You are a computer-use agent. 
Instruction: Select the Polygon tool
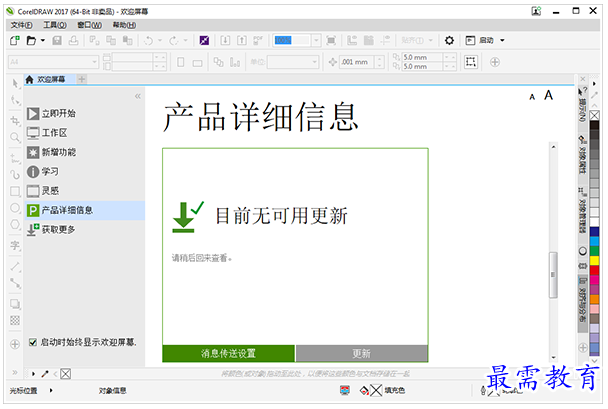[15, 224]
